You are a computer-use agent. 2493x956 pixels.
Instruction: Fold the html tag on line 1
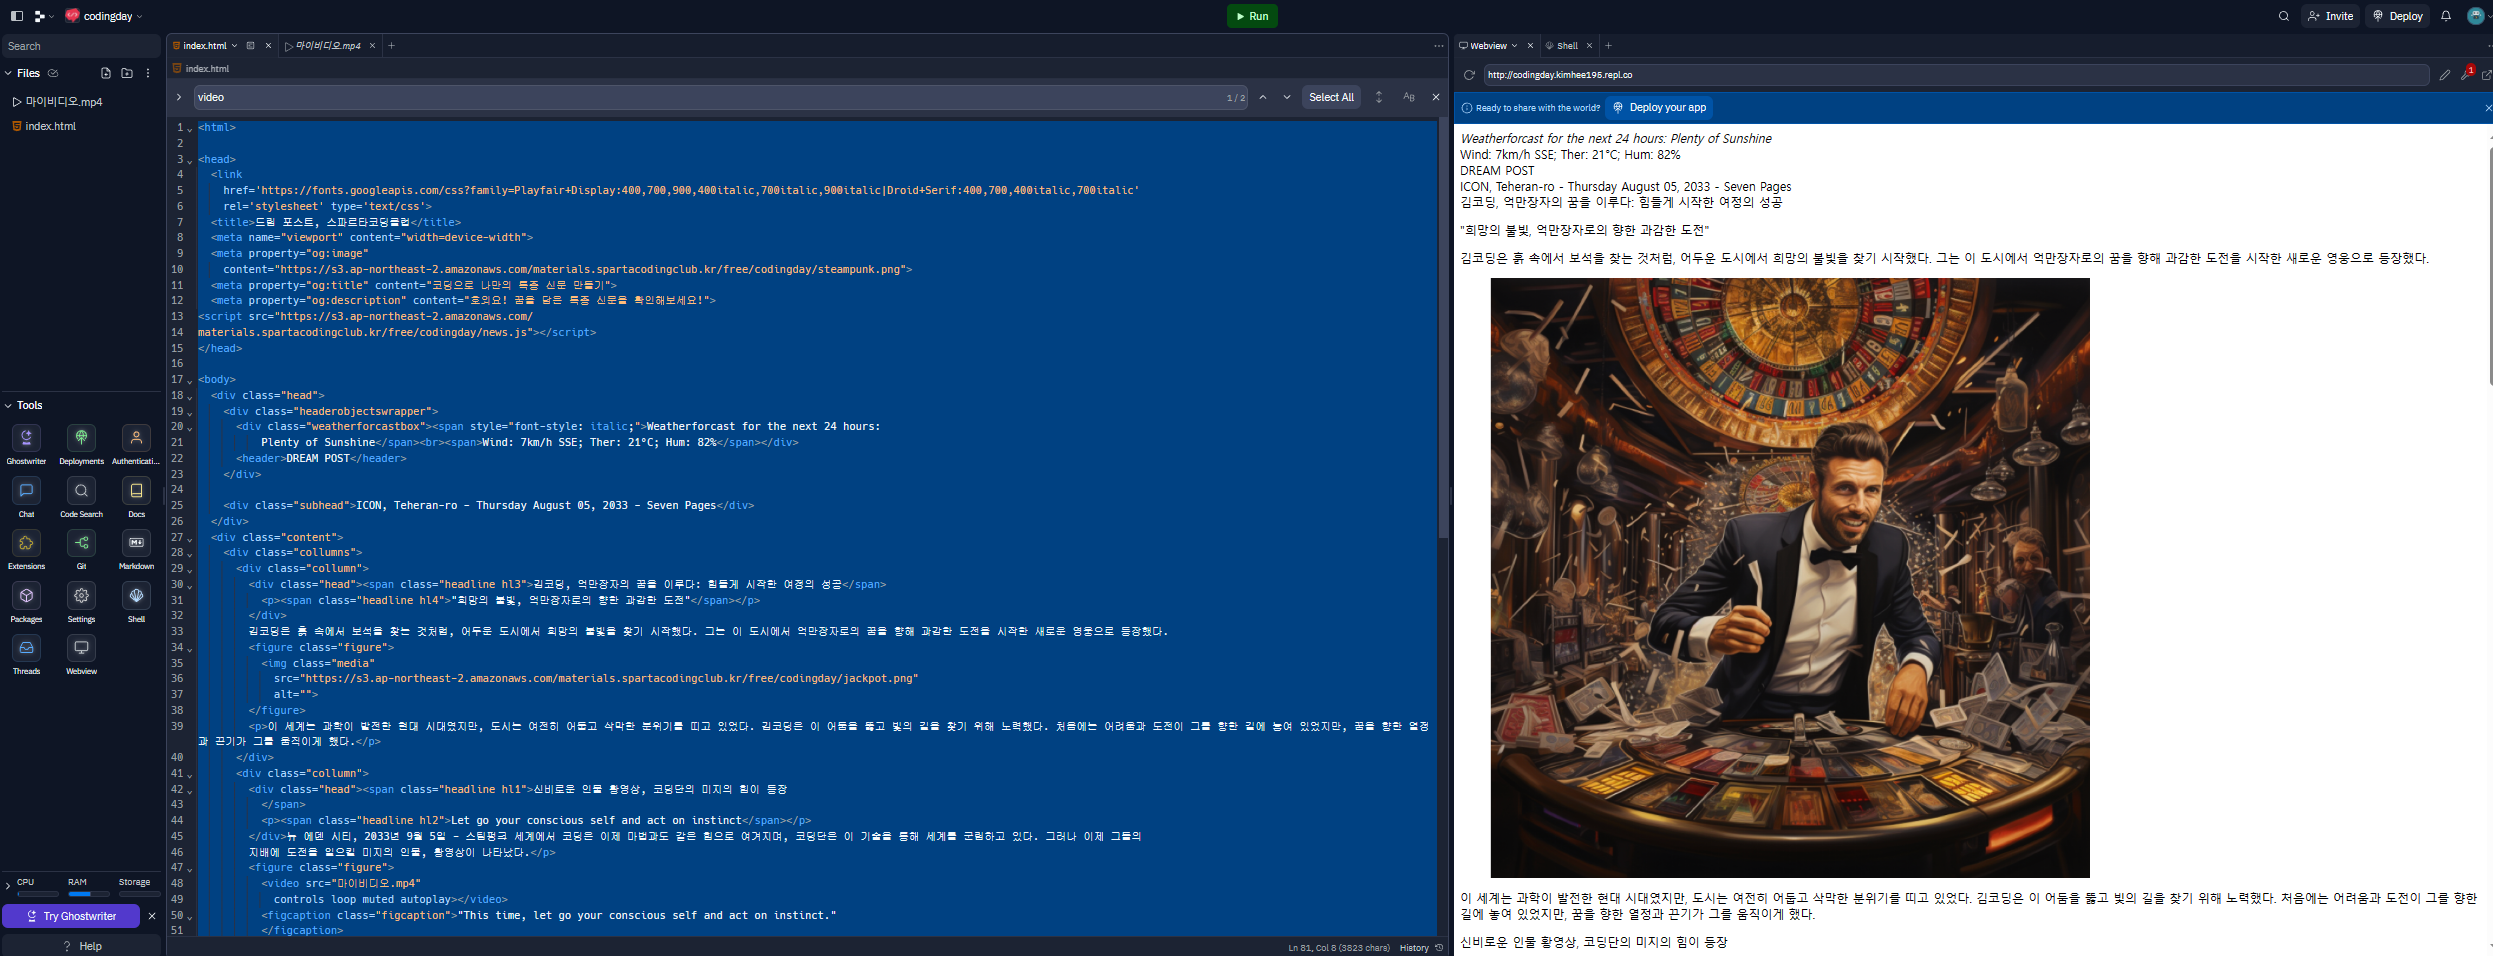point(190,129)
